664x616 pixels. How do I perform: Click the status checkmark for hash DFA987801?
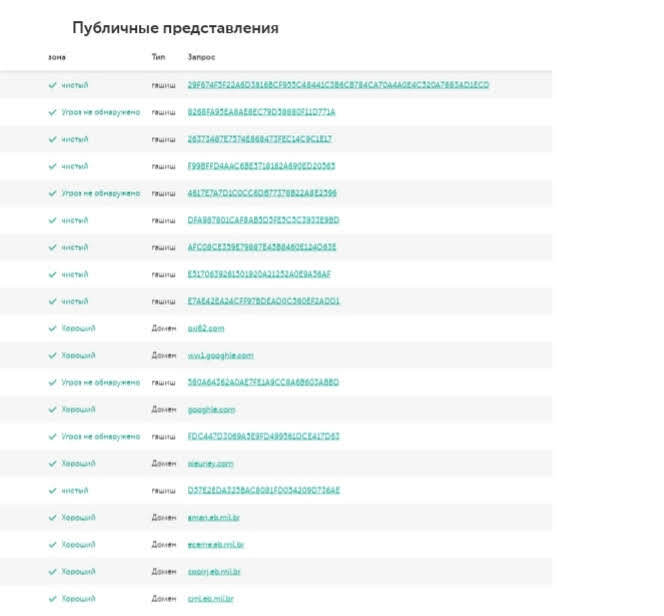tap(53, 220)
